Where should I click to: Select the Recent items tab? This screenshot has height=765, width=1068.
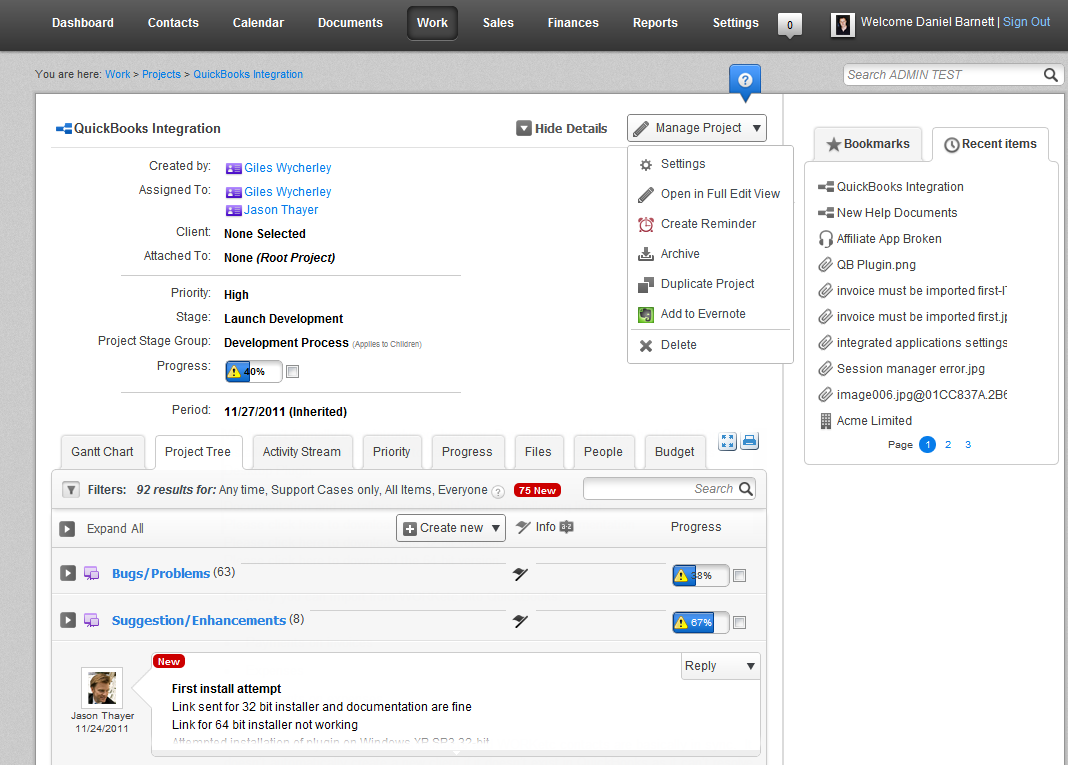tap(990, 144)
